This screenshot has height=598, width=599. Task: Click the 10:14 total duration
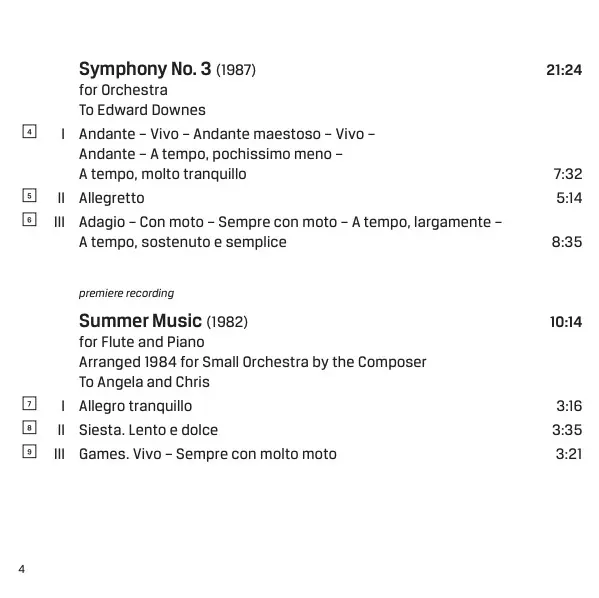(566, 322)
